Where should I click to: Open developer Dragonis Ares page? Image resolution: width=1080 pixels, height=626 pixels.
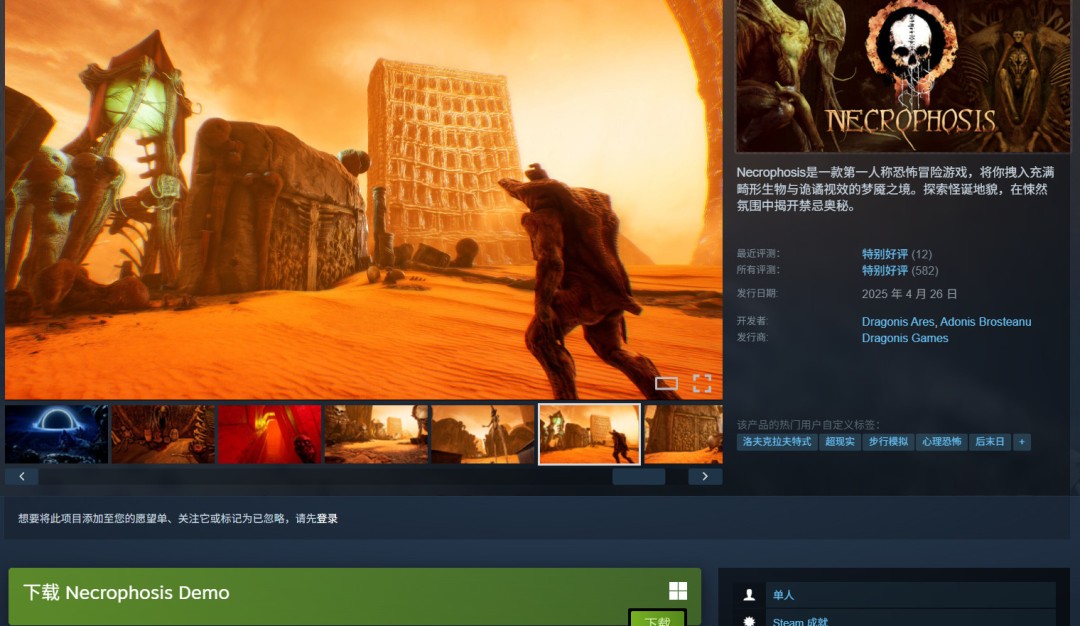tap(898, 322)
